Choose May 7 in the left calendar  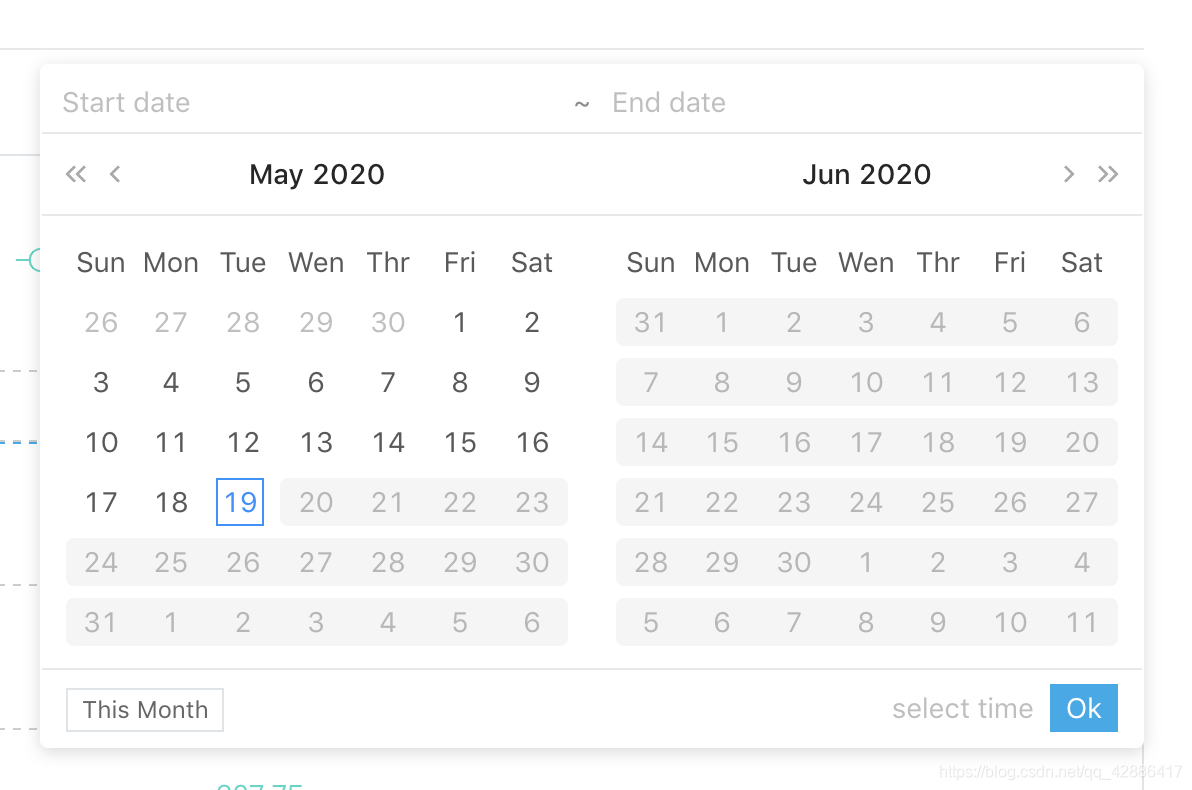388,382
